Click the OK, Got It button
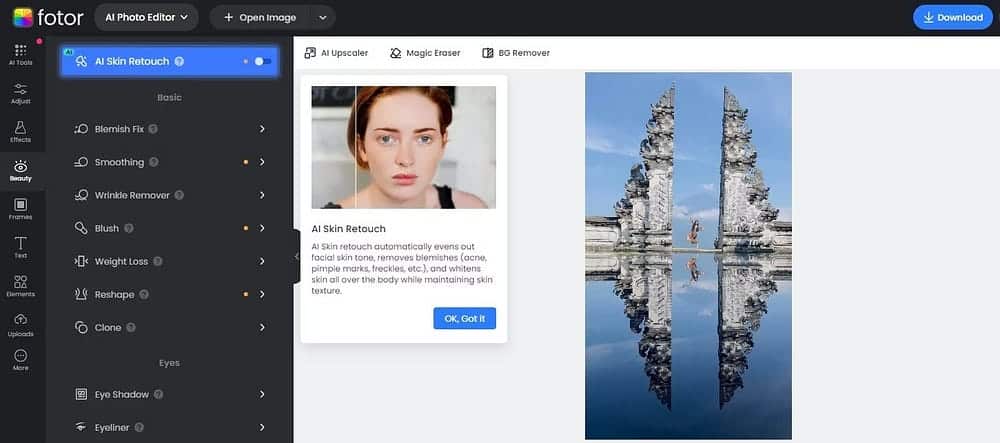Viewport: 1000px width, 443px height. [x=464, y=318]
